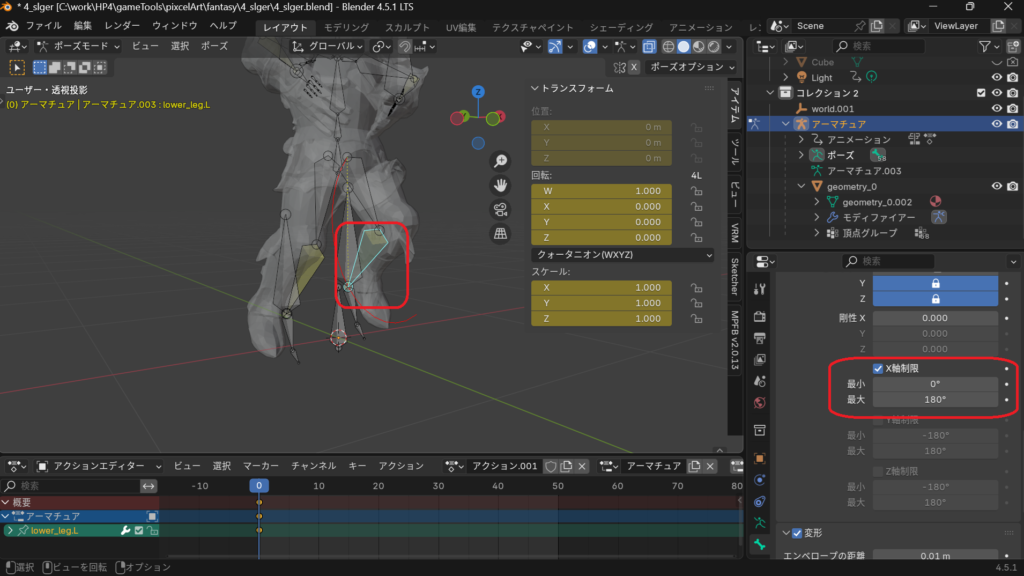The image size is (1024, 576).
Task: Open the マーカー menu in action editor
Action: tap(260, 466)
